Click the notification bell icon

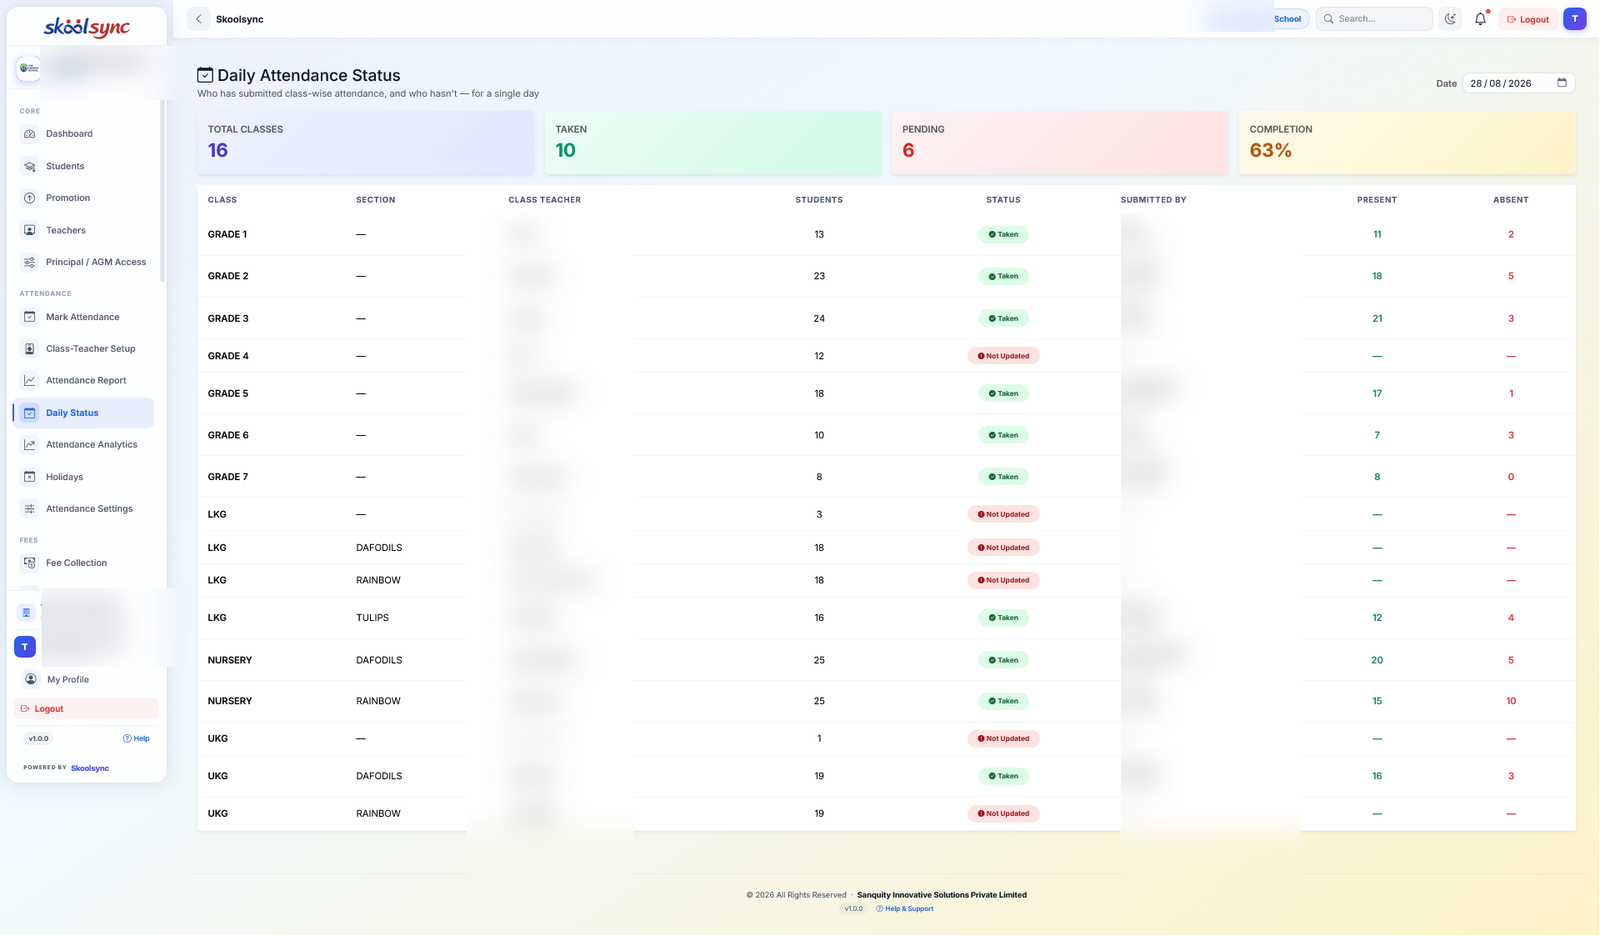[1481, 19]
